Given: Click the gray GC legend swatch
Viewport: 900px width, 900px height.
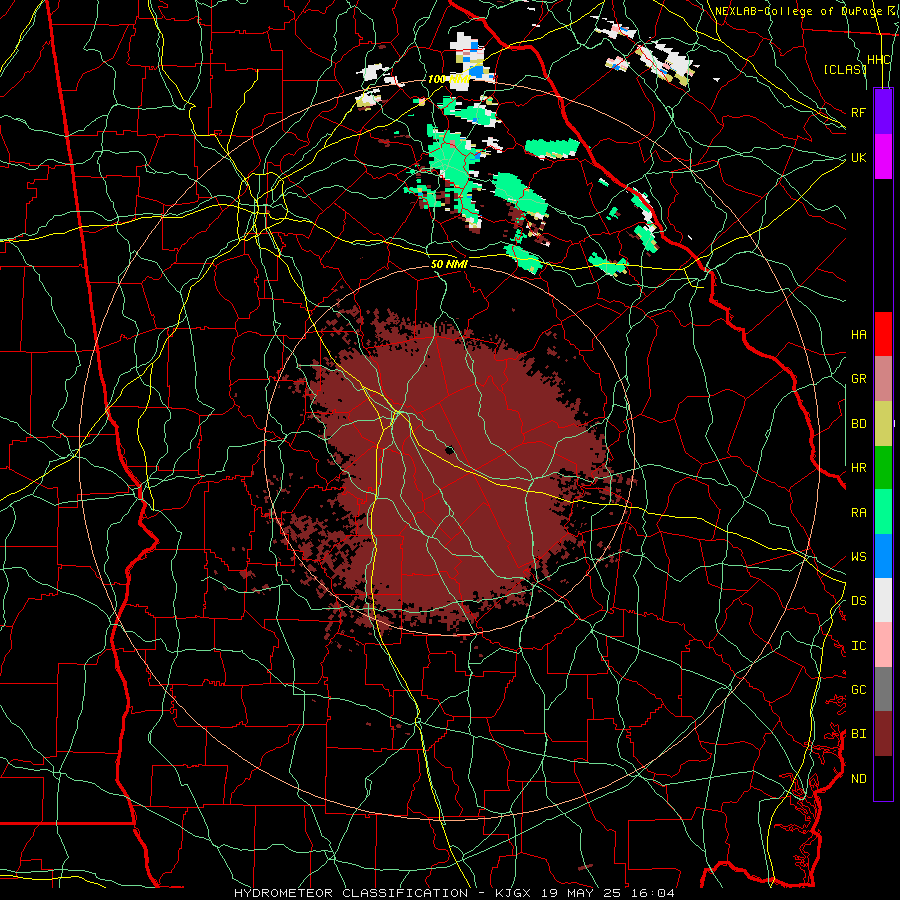Looking at the screenshot, I should pyautogui.click(x=883, y=689).
